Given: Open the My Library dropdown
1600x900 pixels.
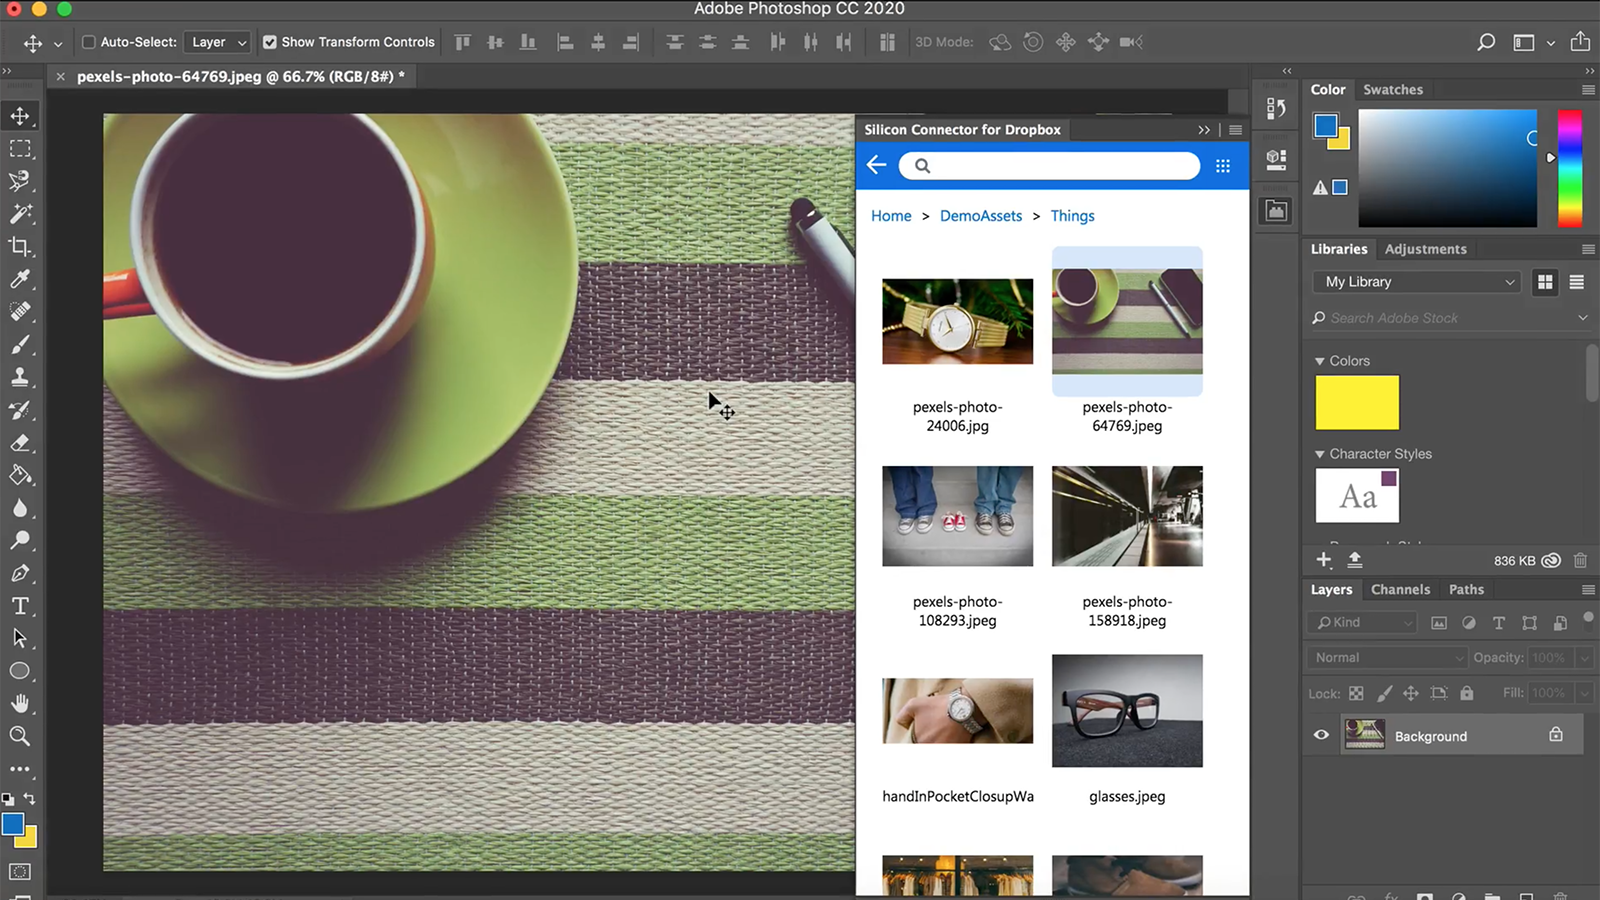Looking at the screenshot, I should click(x=1415, y=282).
